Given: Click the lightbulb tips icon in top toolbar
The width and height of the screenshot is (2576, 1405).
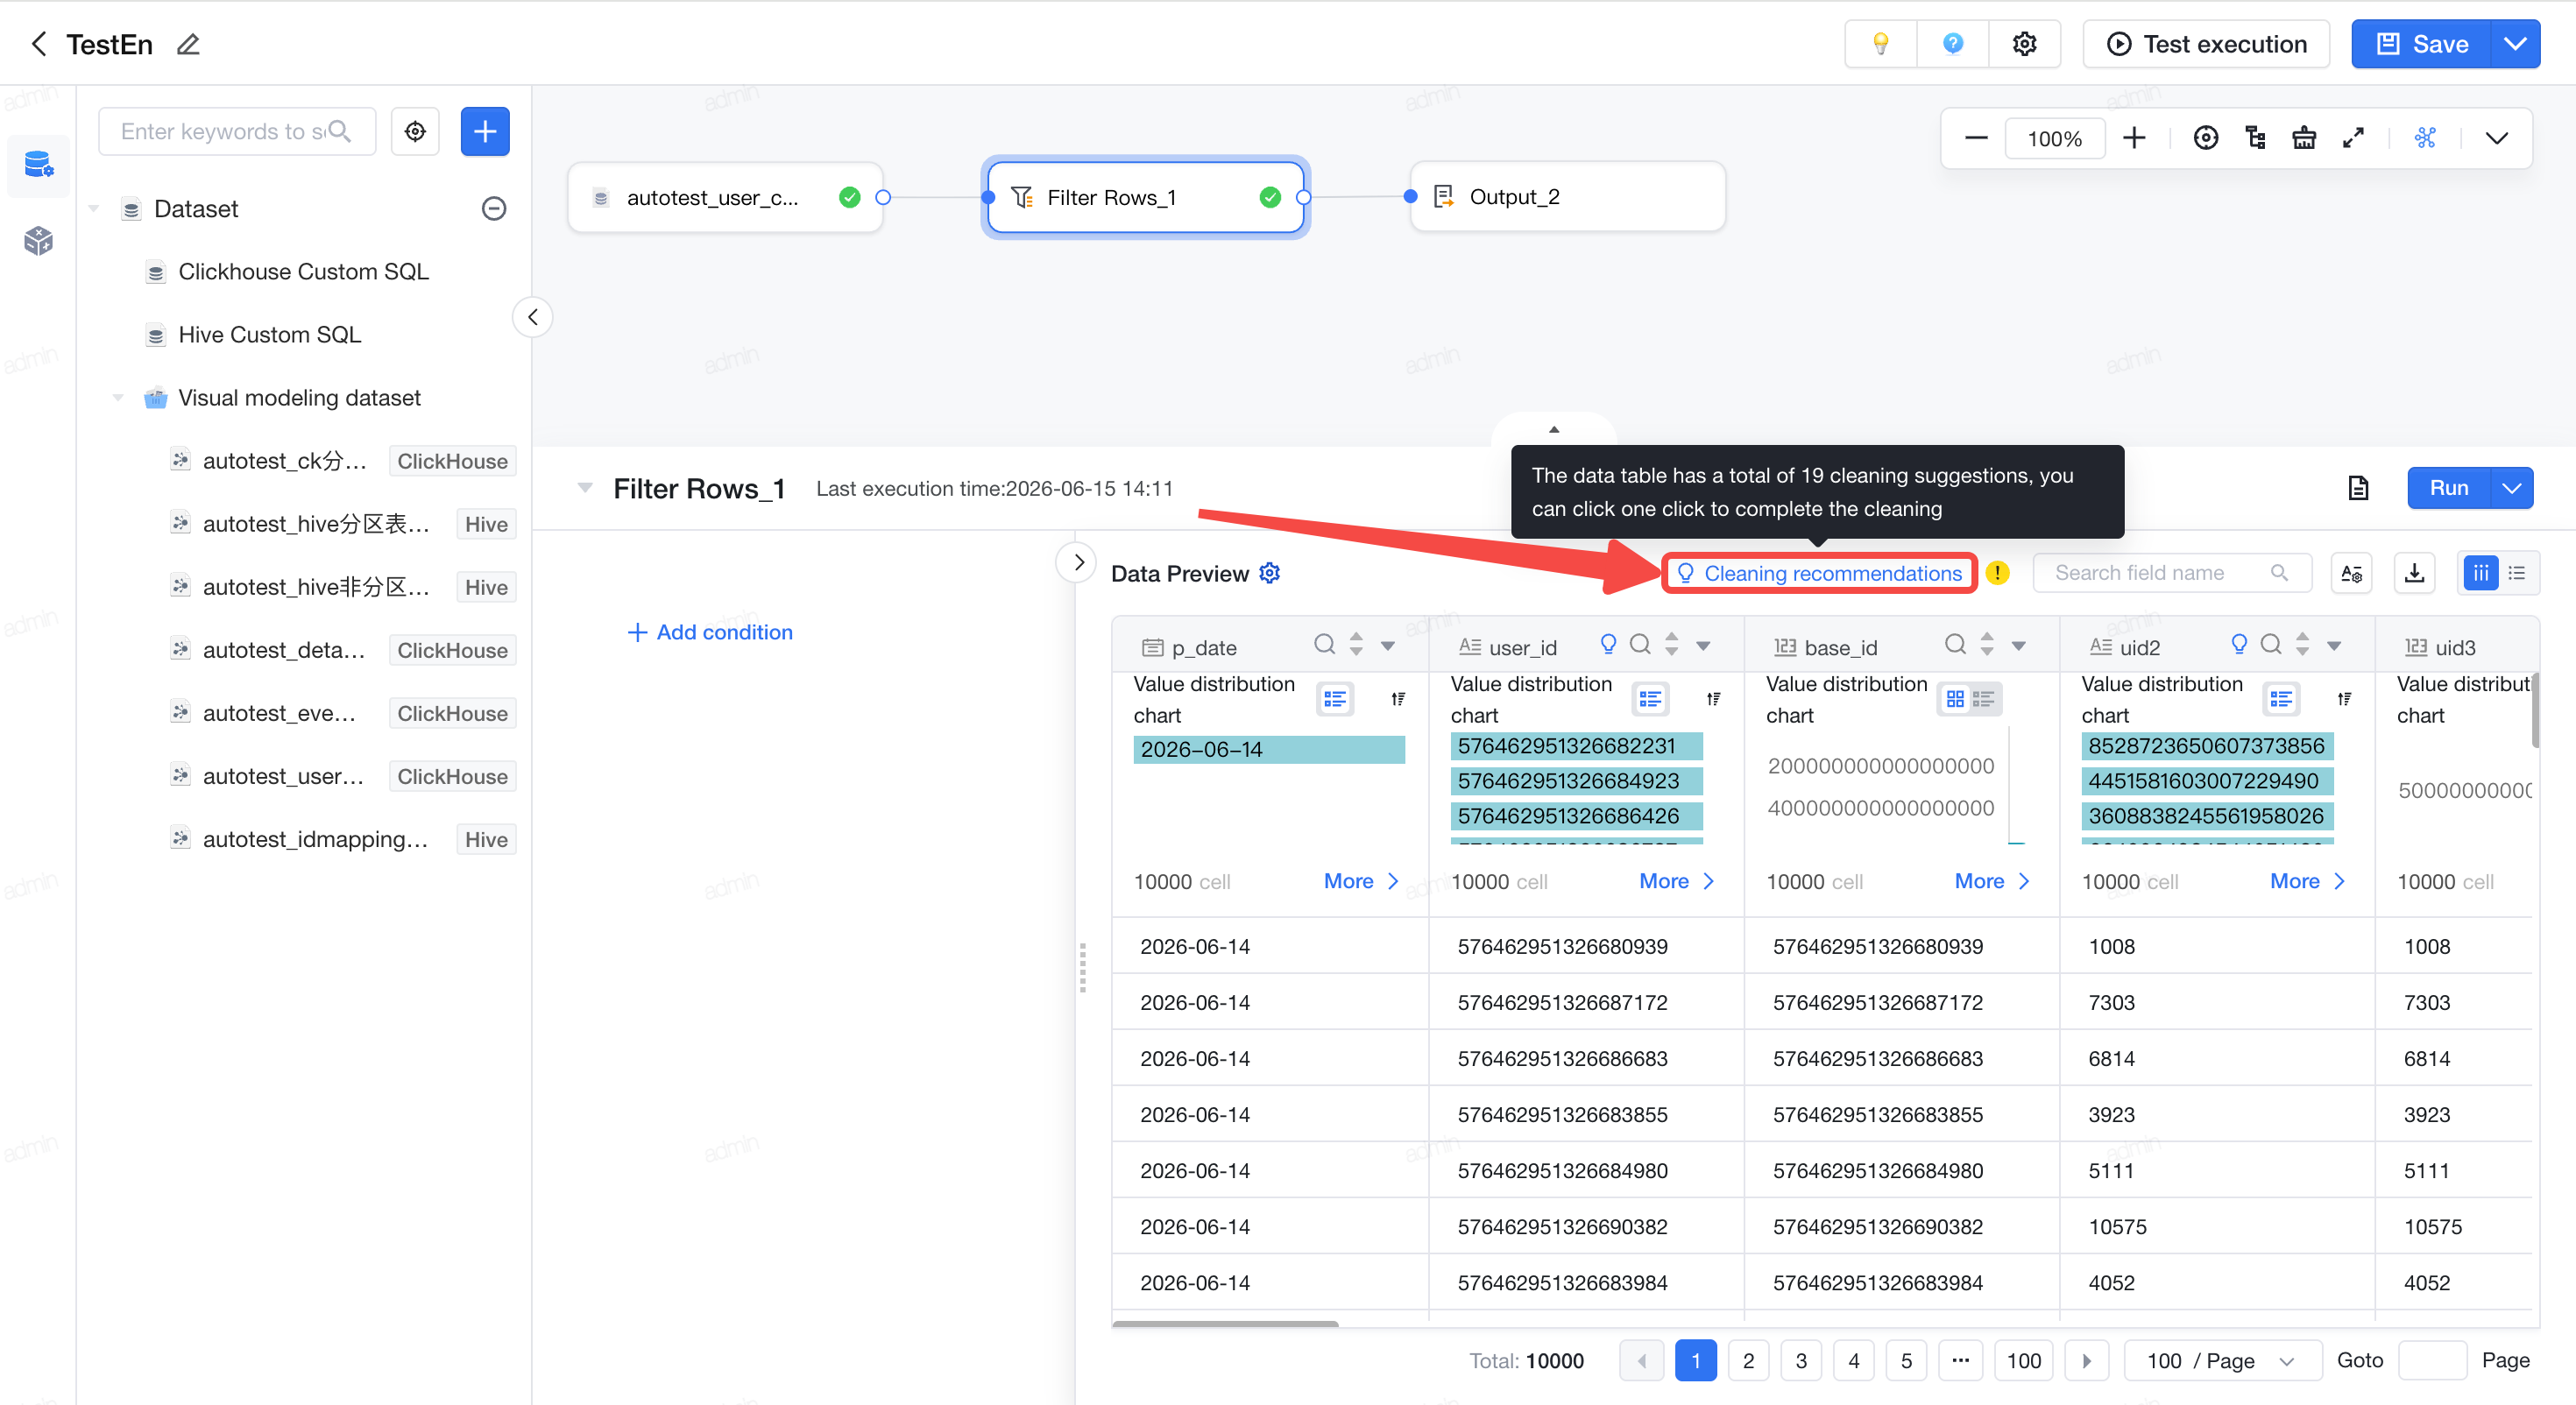Looking at the screenshot, I should (x=1881, y=44).
